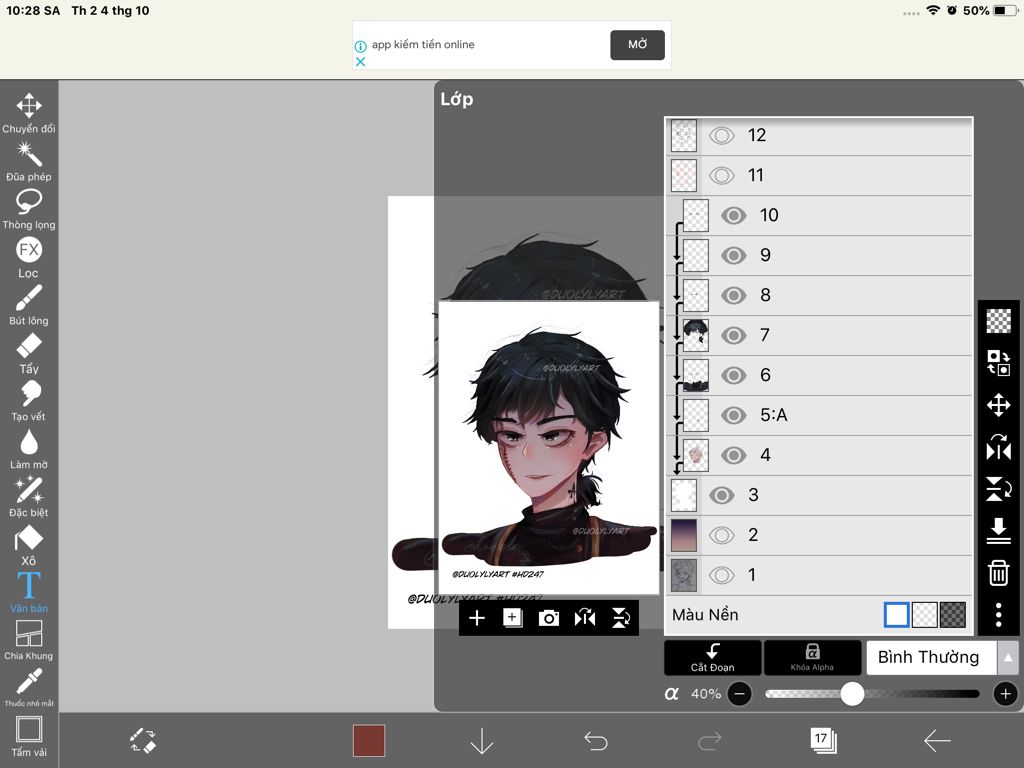Click the undo arrow in bottom bar
The image size is (1024, 768).
pyautogui.click(x=596, y=741)
